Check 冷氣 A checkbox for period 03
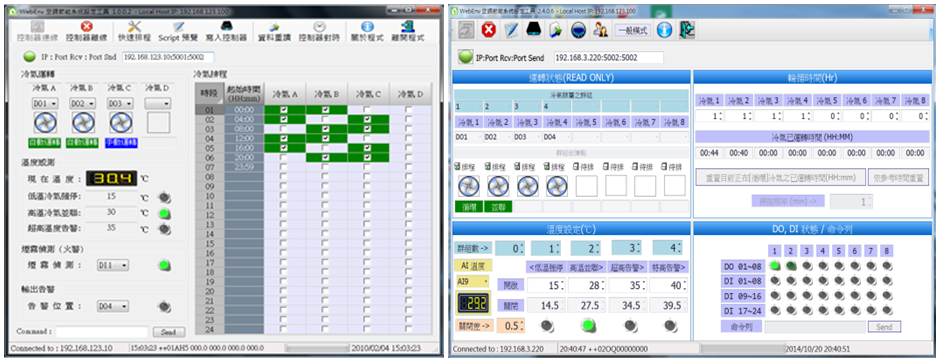This screenshot has width=940, height=360. pyautogui.click(x=284, y=129)
